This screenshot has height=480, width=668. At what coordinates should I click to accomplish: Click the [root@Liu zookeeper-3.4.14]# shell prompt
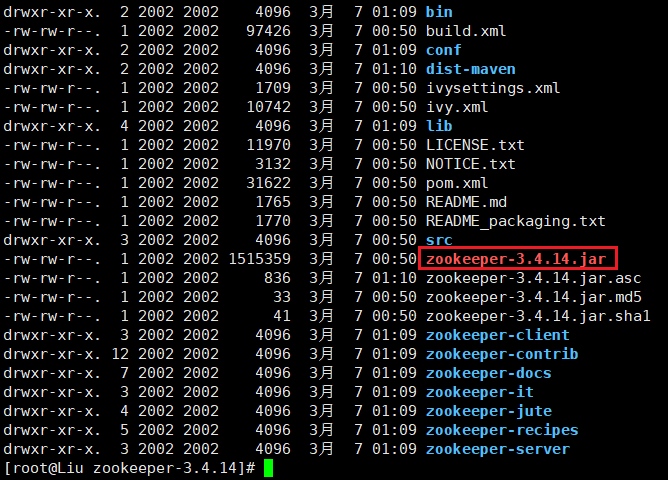(x=130, y=469)
